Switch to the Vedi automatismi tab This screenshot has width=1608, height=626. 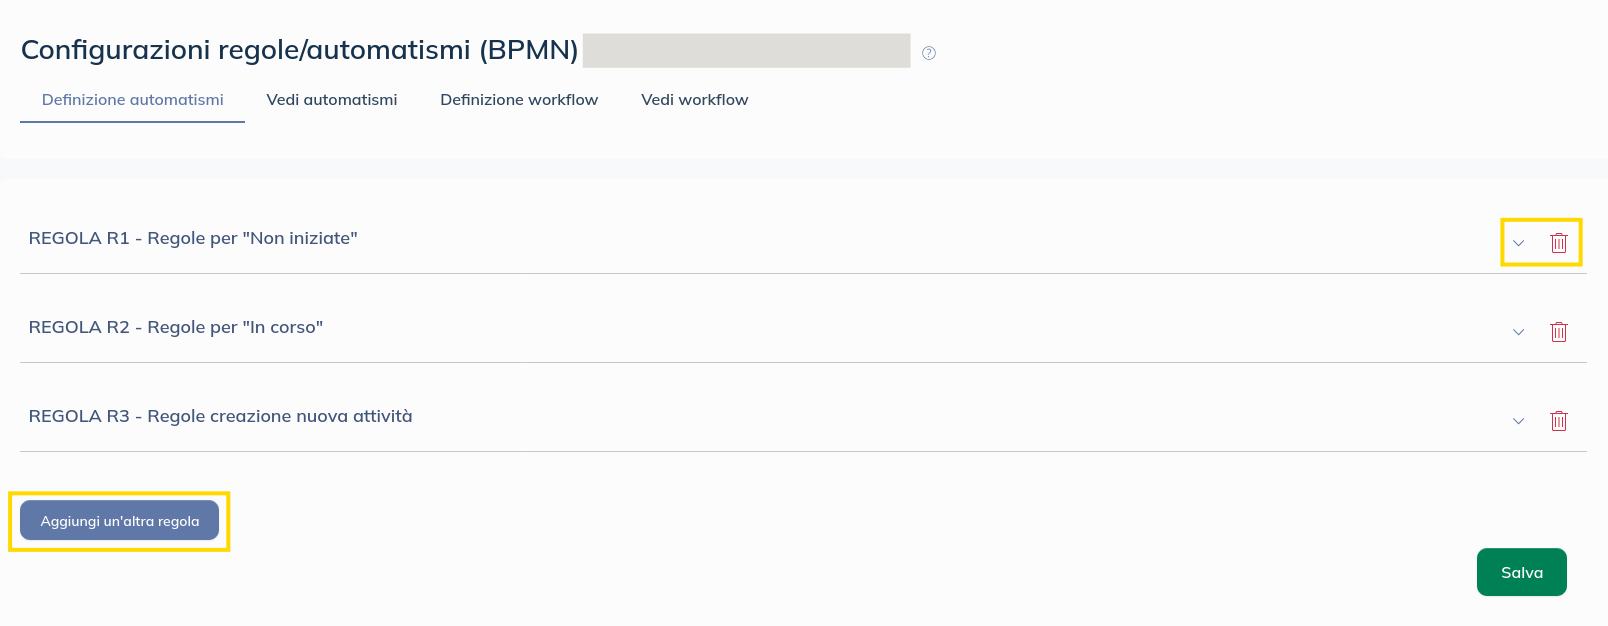tap(332, 100)
